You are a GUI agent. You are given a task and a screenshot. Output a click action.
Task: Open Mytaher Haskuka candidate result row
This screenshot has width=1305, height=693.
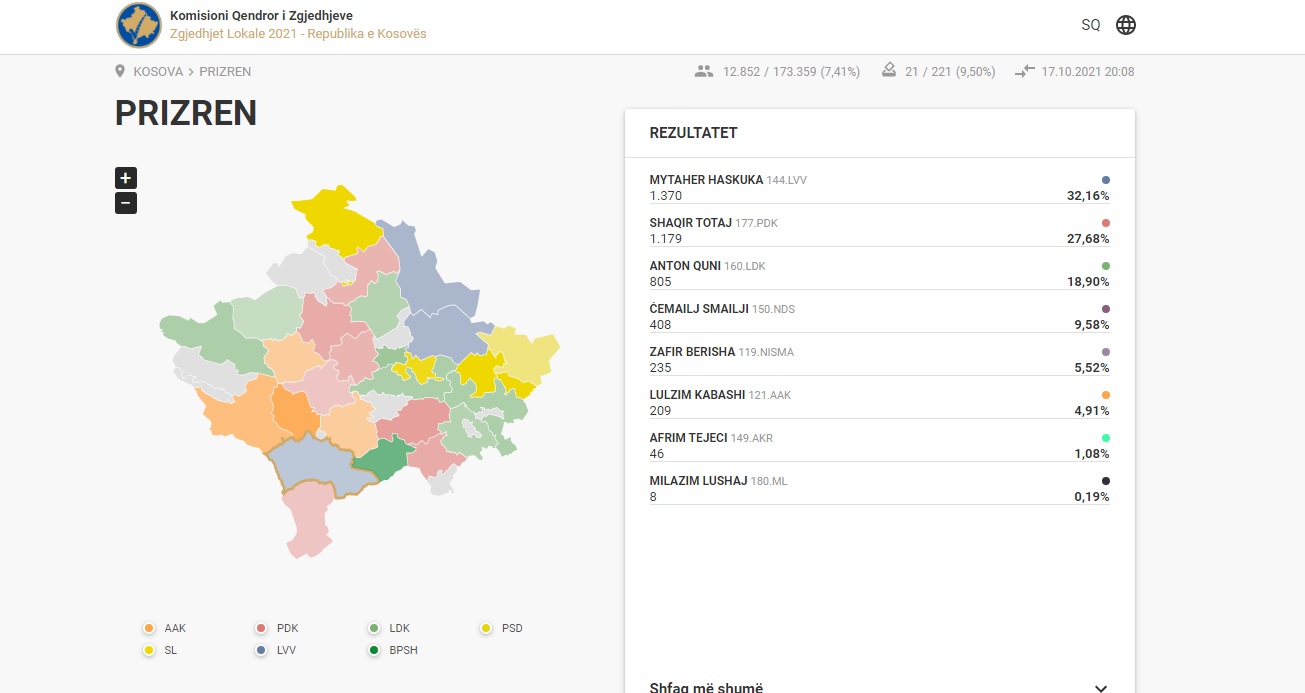click(878, 188)
